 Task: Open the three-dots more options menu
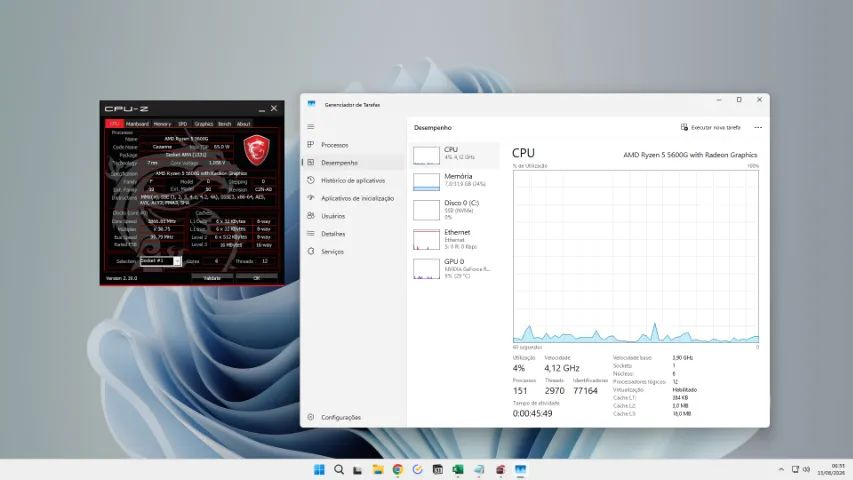pos(758,127)
